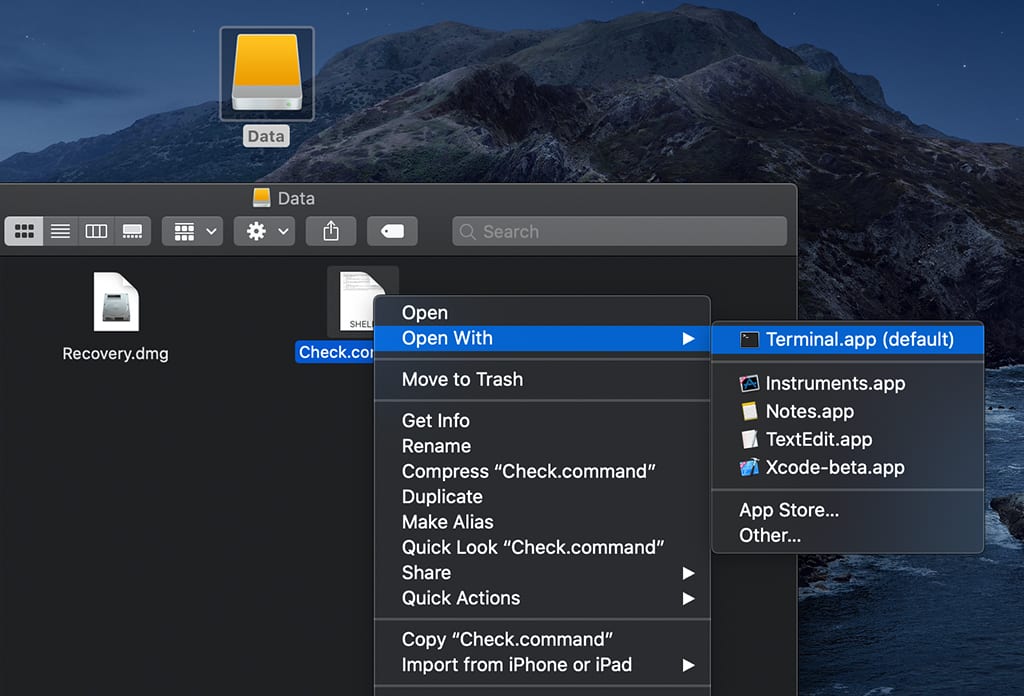Click the magnifier icon in Search field

click(468, 232)
